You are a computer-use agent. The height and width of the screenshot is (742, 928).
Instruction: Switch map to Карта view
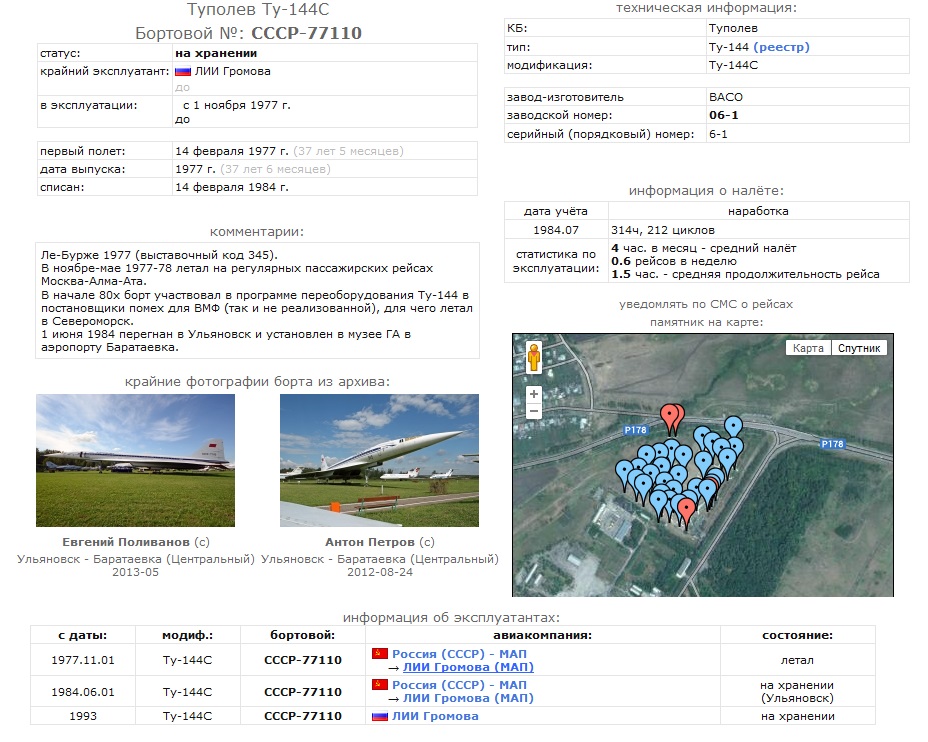(807, 348)
